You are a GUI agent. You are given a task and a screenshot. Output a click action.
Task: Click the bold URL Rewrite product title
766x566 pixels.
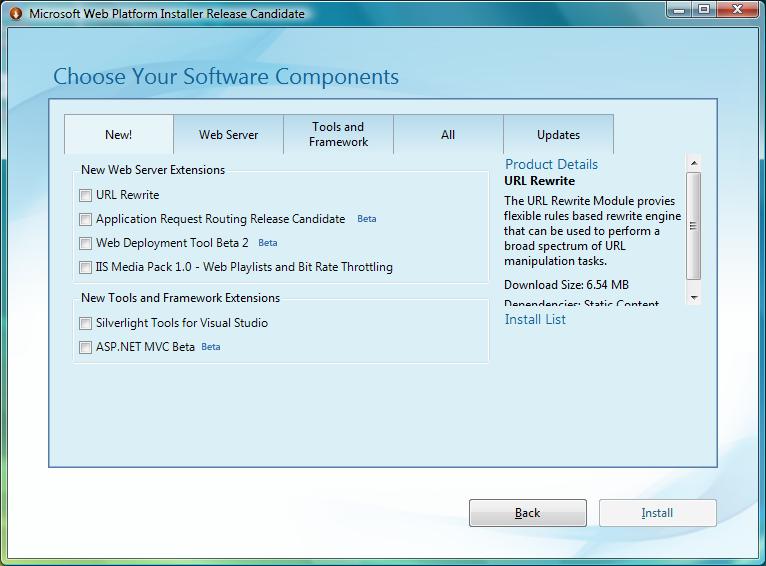[539, 181]
